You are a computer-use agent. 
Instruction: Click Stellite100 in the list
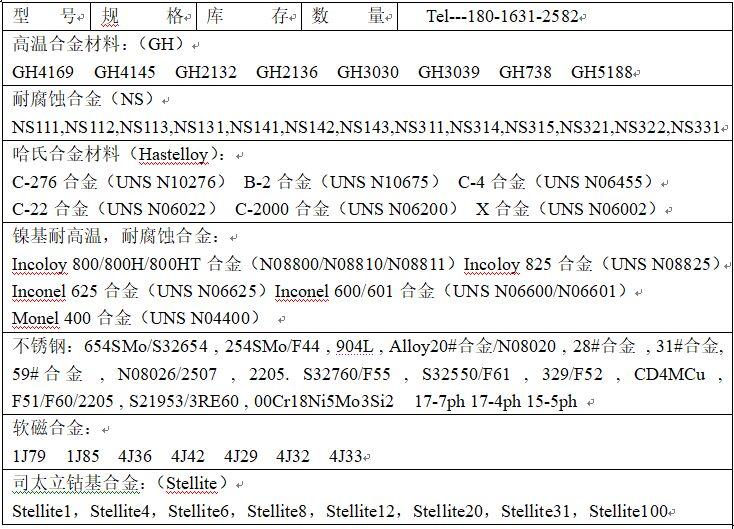click(628, 511)
